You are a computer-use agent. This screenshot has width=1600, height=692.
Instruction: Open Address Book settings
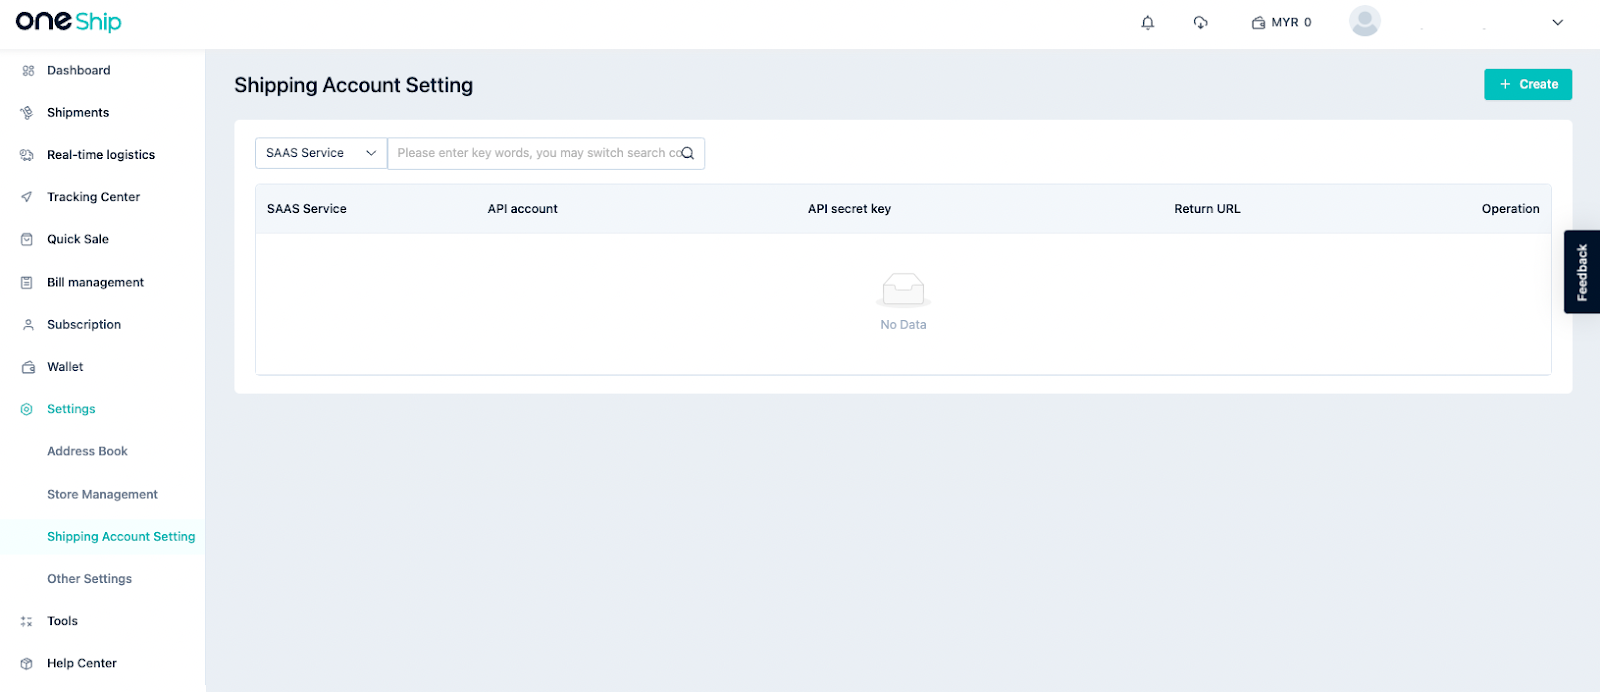point(87,452)
